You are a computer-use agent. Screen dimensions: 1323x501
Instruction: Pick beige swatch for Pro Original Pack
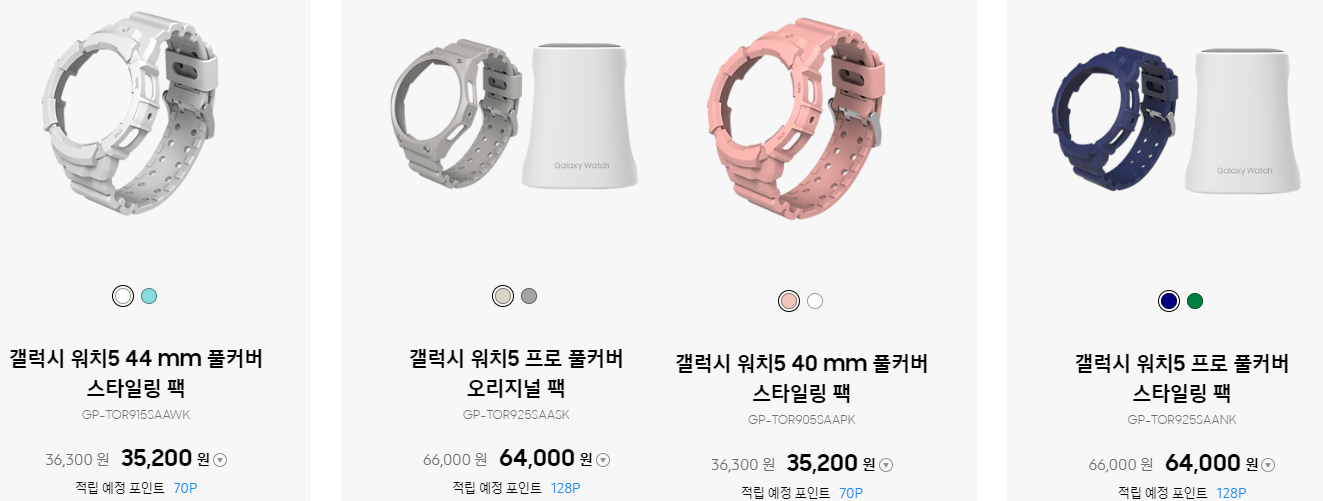[x=503, y=296]
